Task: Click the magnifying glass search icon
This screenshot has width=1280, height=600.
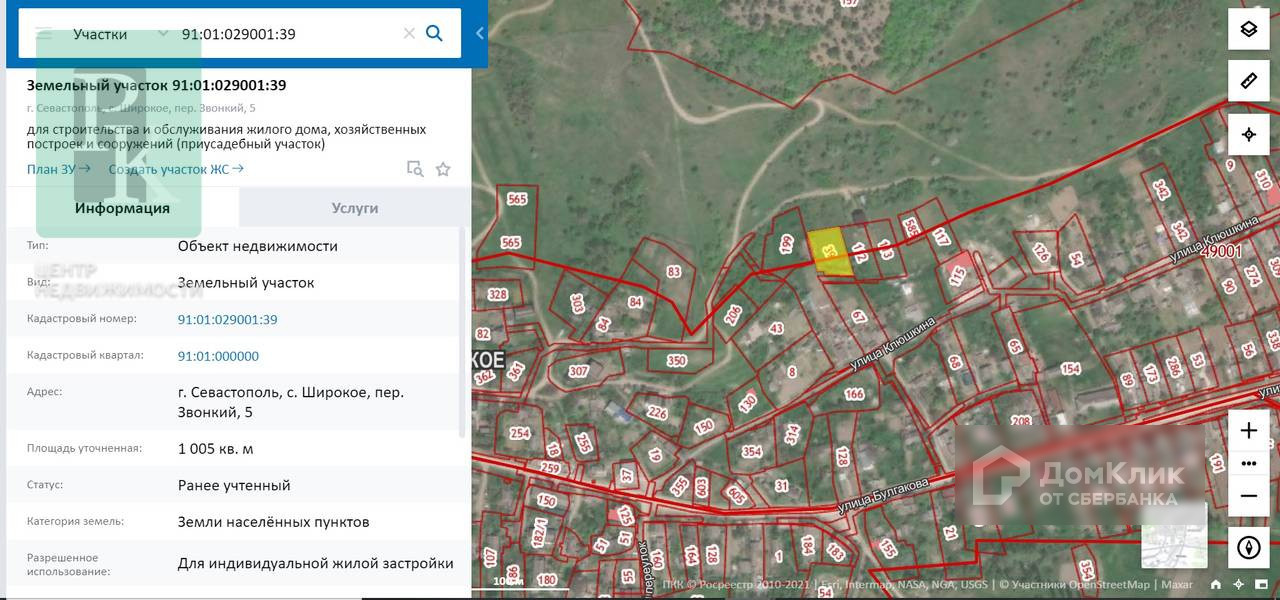Action: [x=434, y=33]
